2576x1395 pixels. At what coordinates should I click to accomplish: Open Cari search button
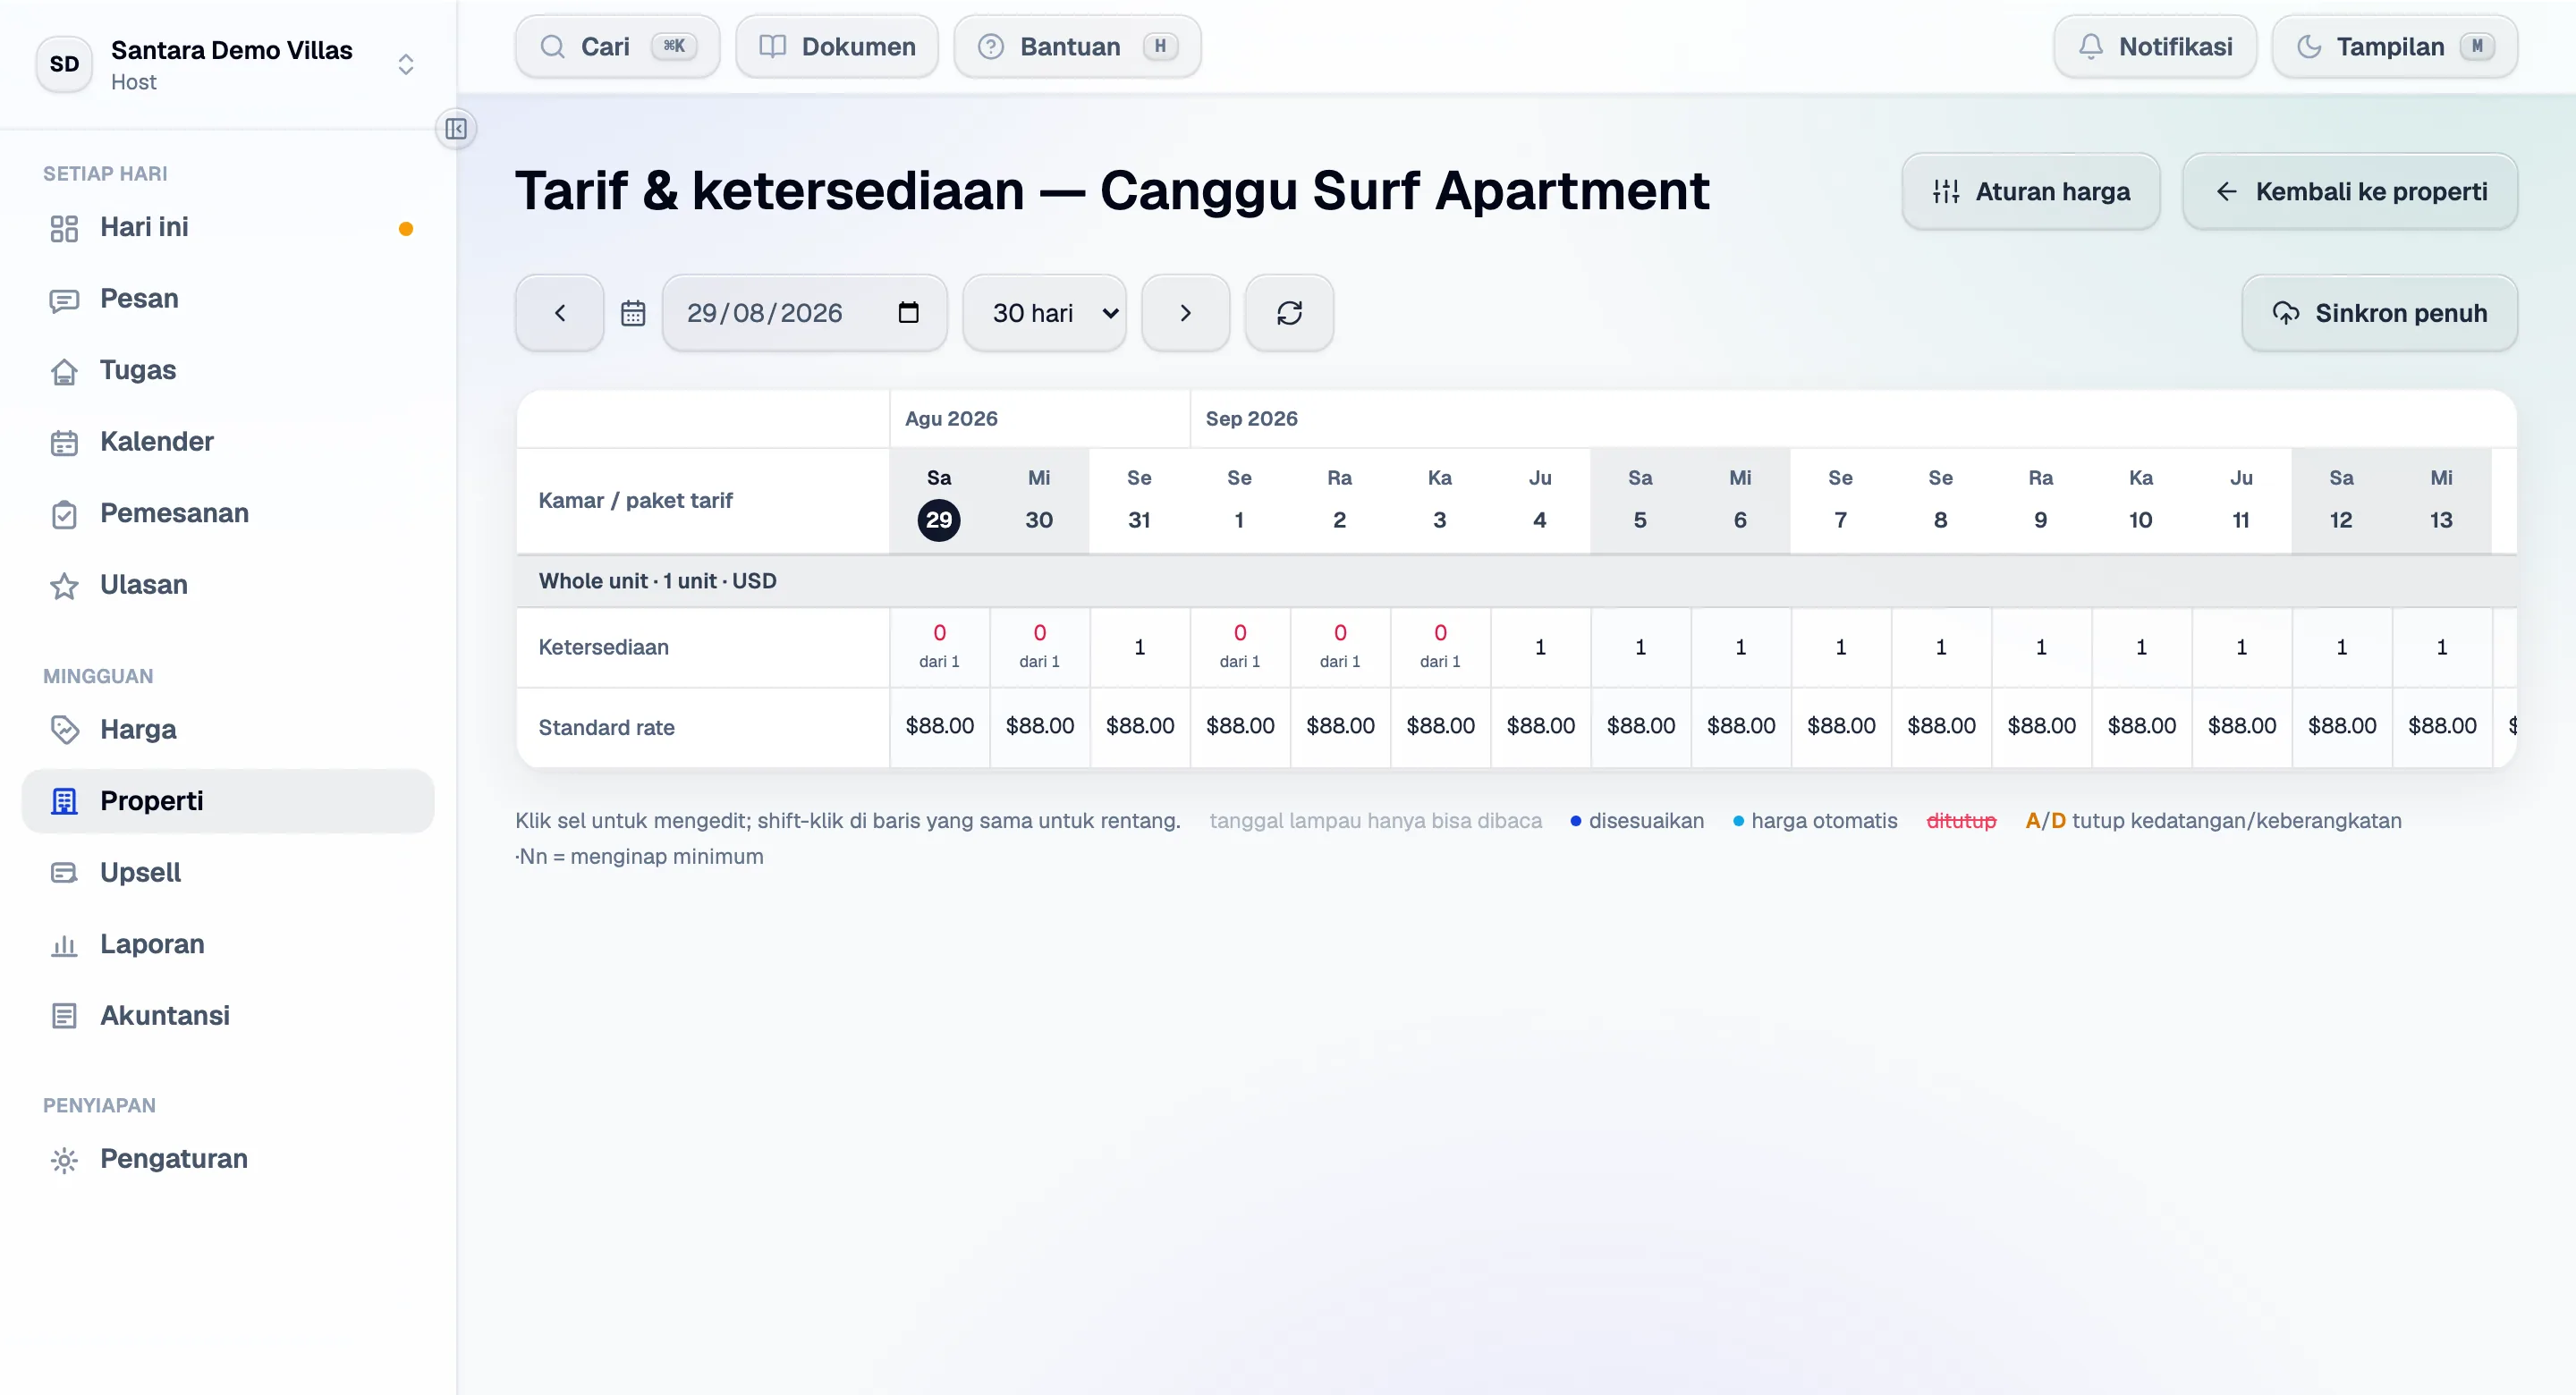coord(617,46)
